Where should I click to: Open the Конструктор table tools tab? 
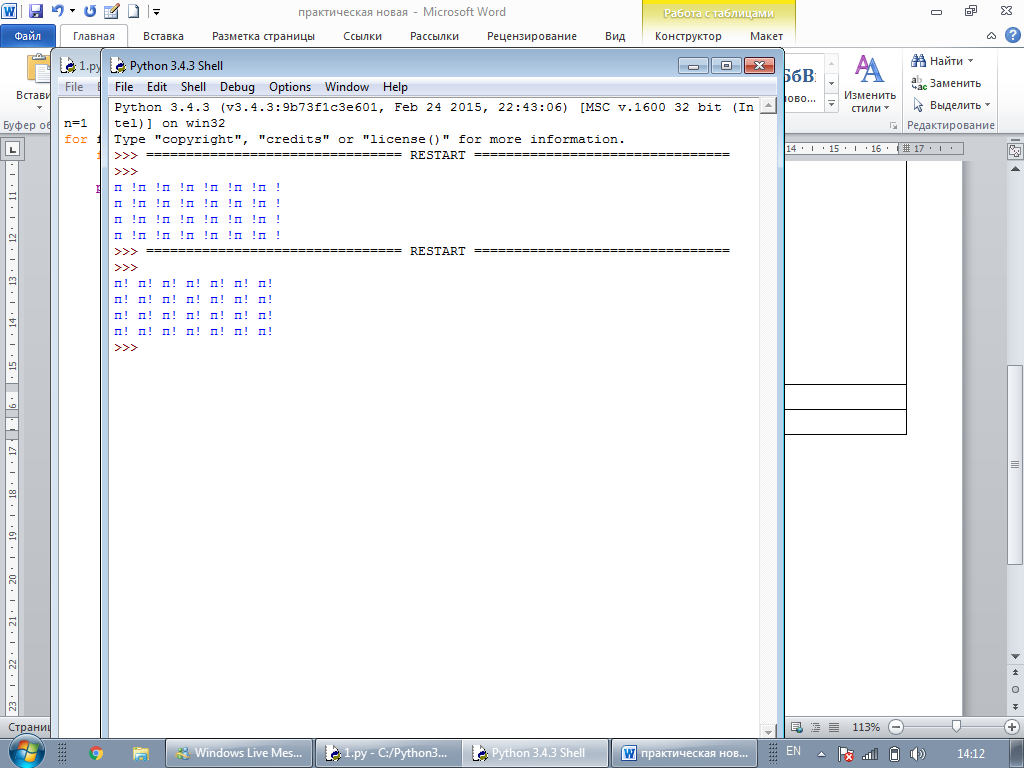click(x=688, y=36)
